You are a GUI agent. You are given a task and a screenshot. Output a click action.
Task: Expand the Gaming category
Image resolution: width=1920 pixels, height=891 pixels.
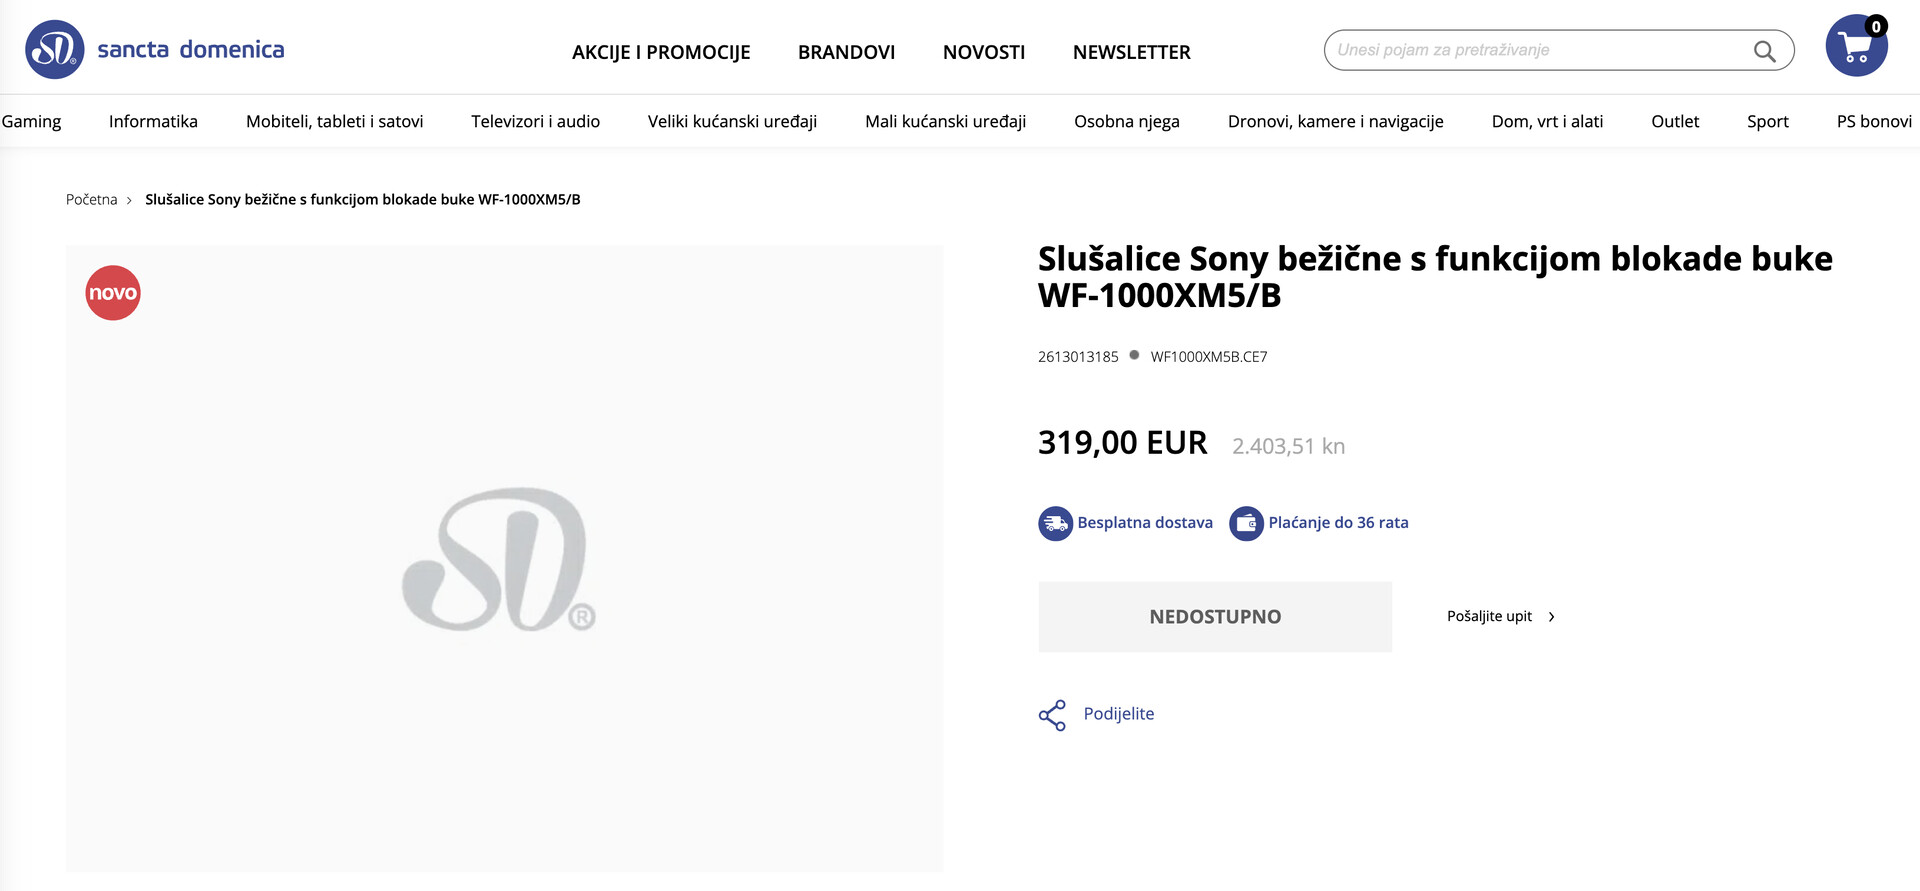tap(31, 121)
